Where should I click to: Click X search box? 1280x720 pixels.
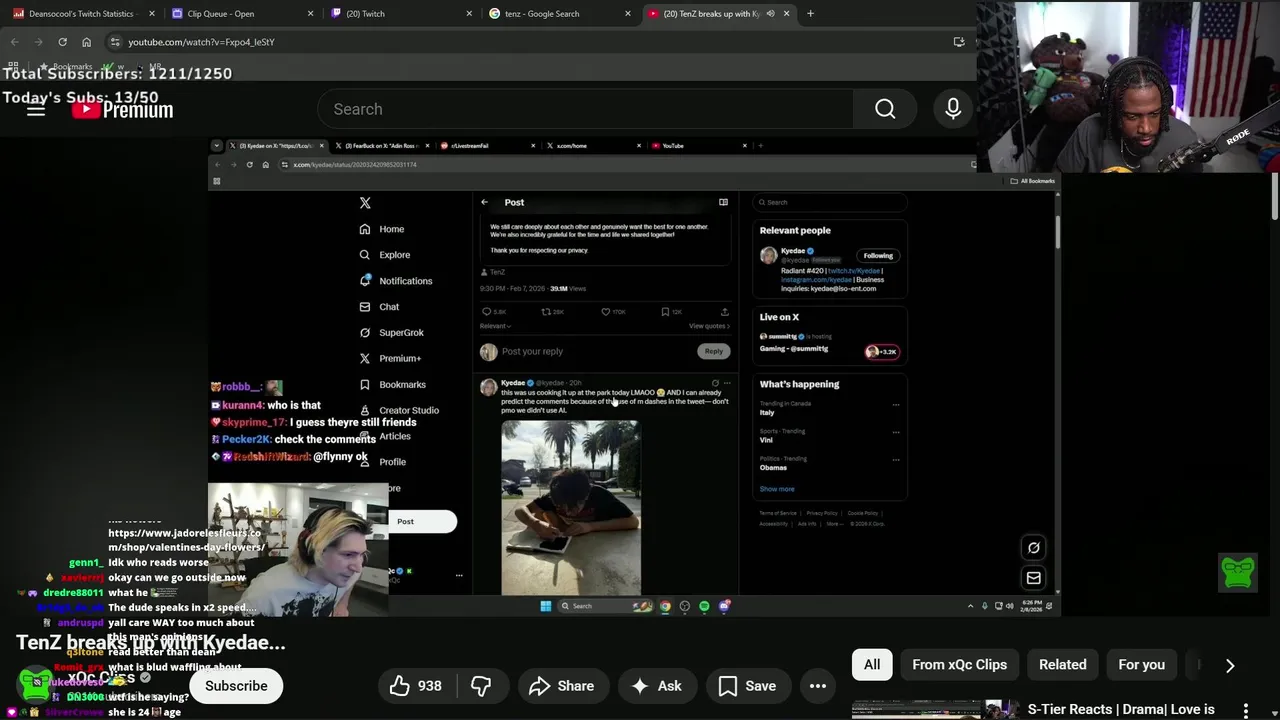click(x=829, y=202)
